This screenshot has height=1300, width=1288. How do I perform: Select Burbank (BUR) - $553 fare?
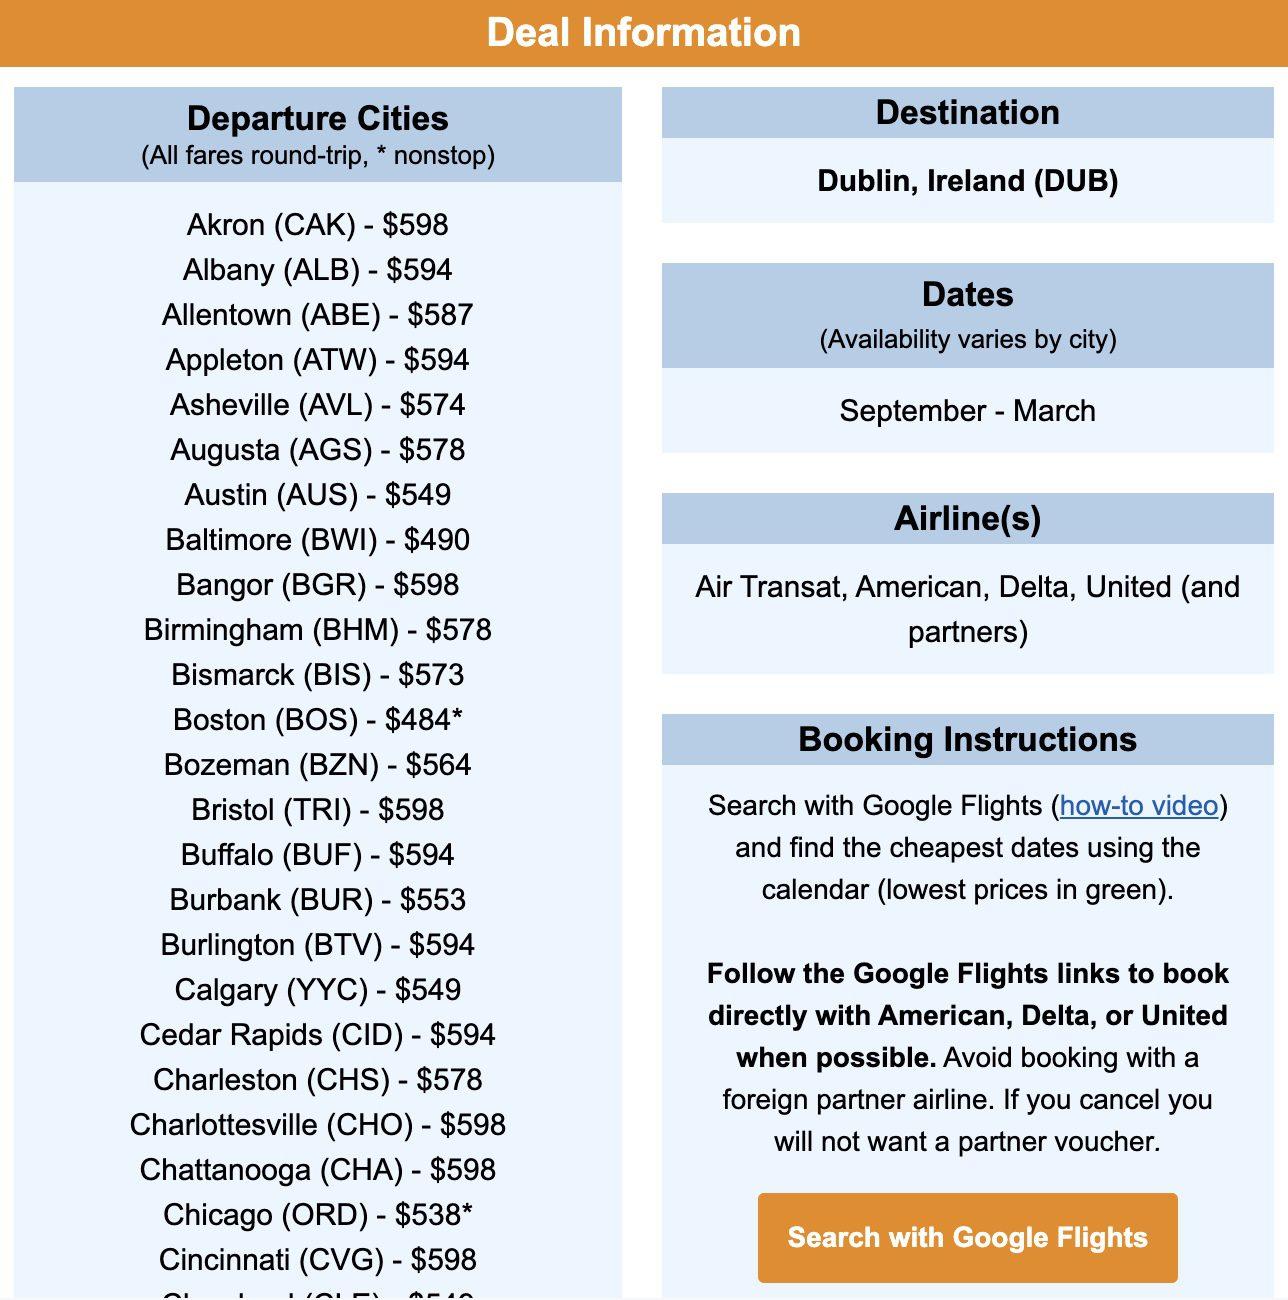pyautogui.click(x=318, y=900)
